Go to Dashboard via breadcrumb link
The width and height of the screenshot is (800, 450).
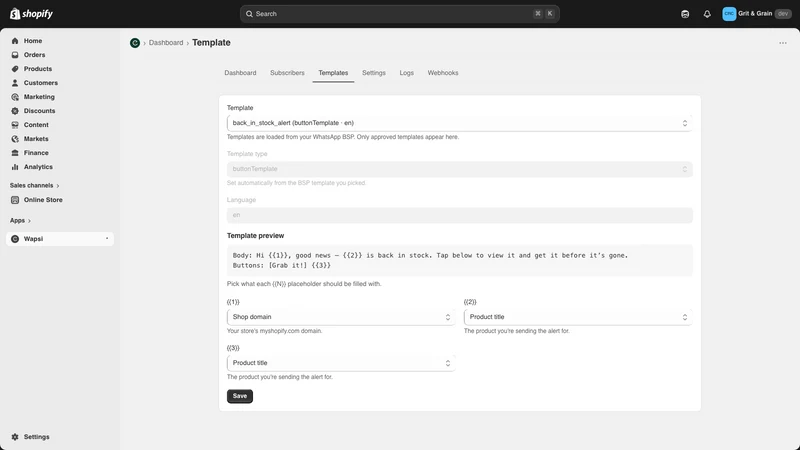pos(166,43)
